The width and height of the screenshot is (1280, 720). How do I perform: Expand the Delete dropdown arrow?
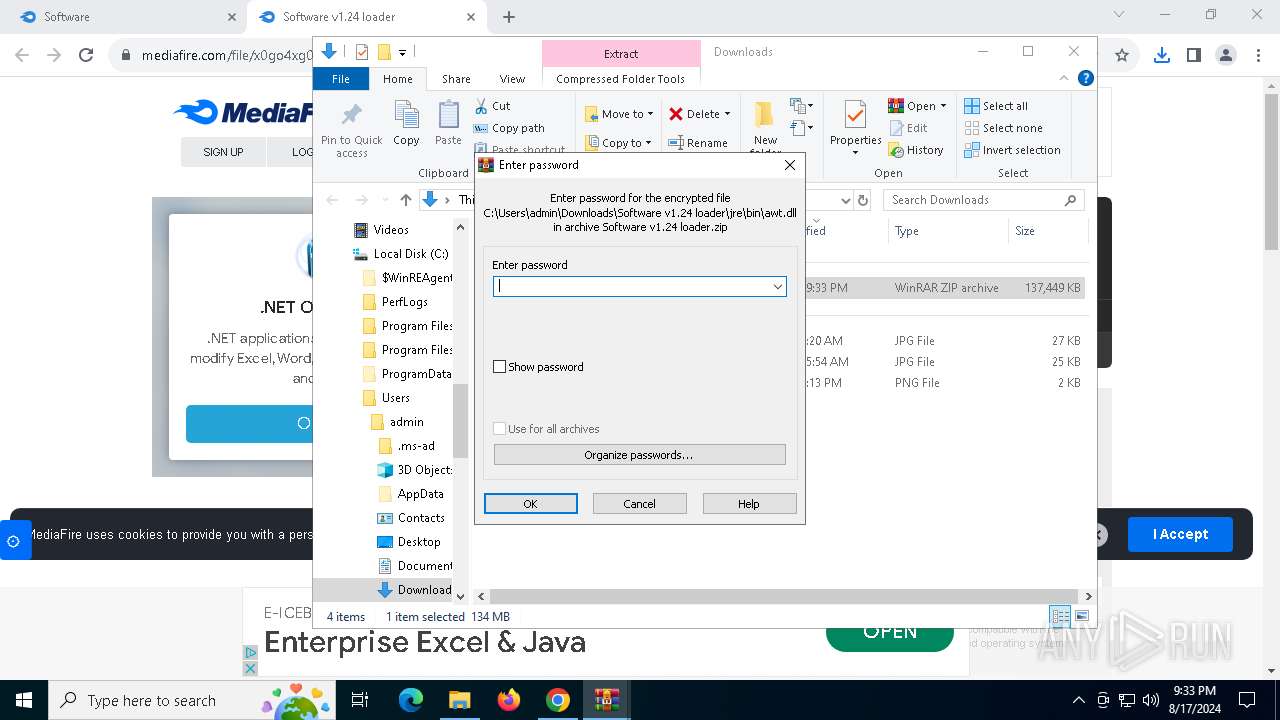727,114
